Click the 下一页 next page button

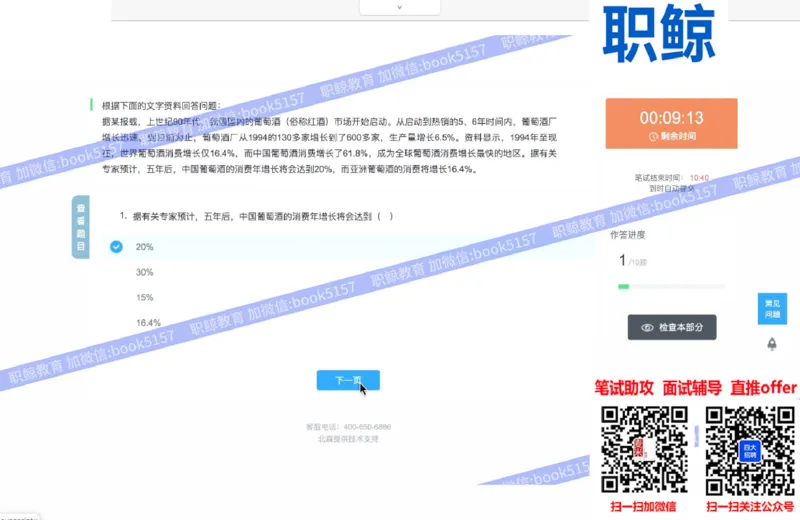click(x=348, y=380)
